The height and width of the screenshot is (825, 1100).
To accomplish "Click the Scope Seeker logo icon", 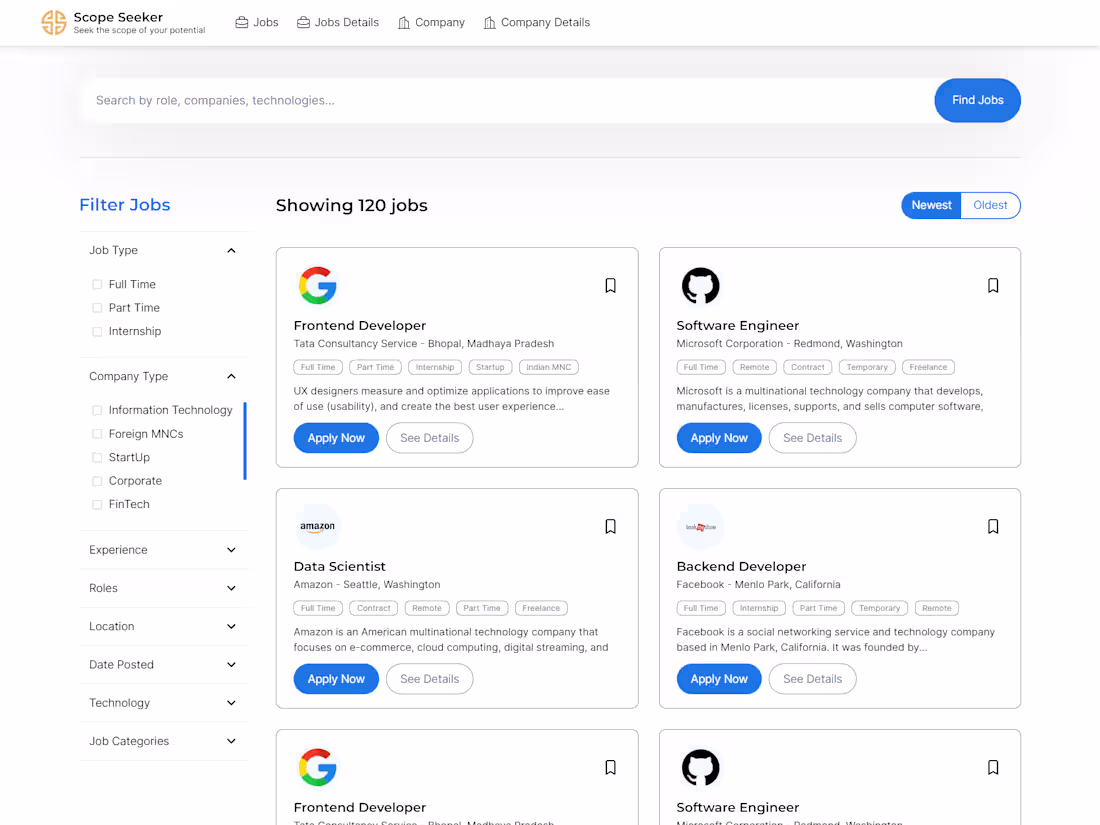I will pos(54,22).
